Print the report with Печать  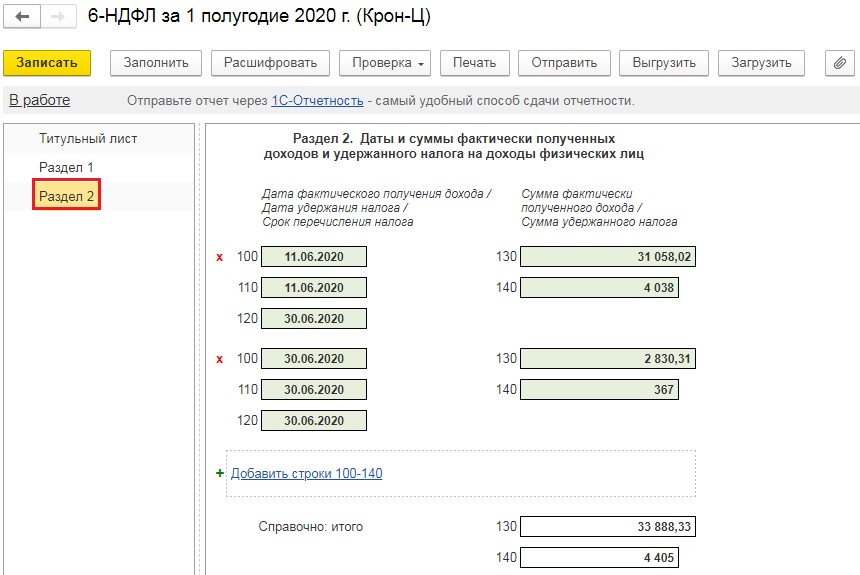pyautogui.click(x=474, y=62)
